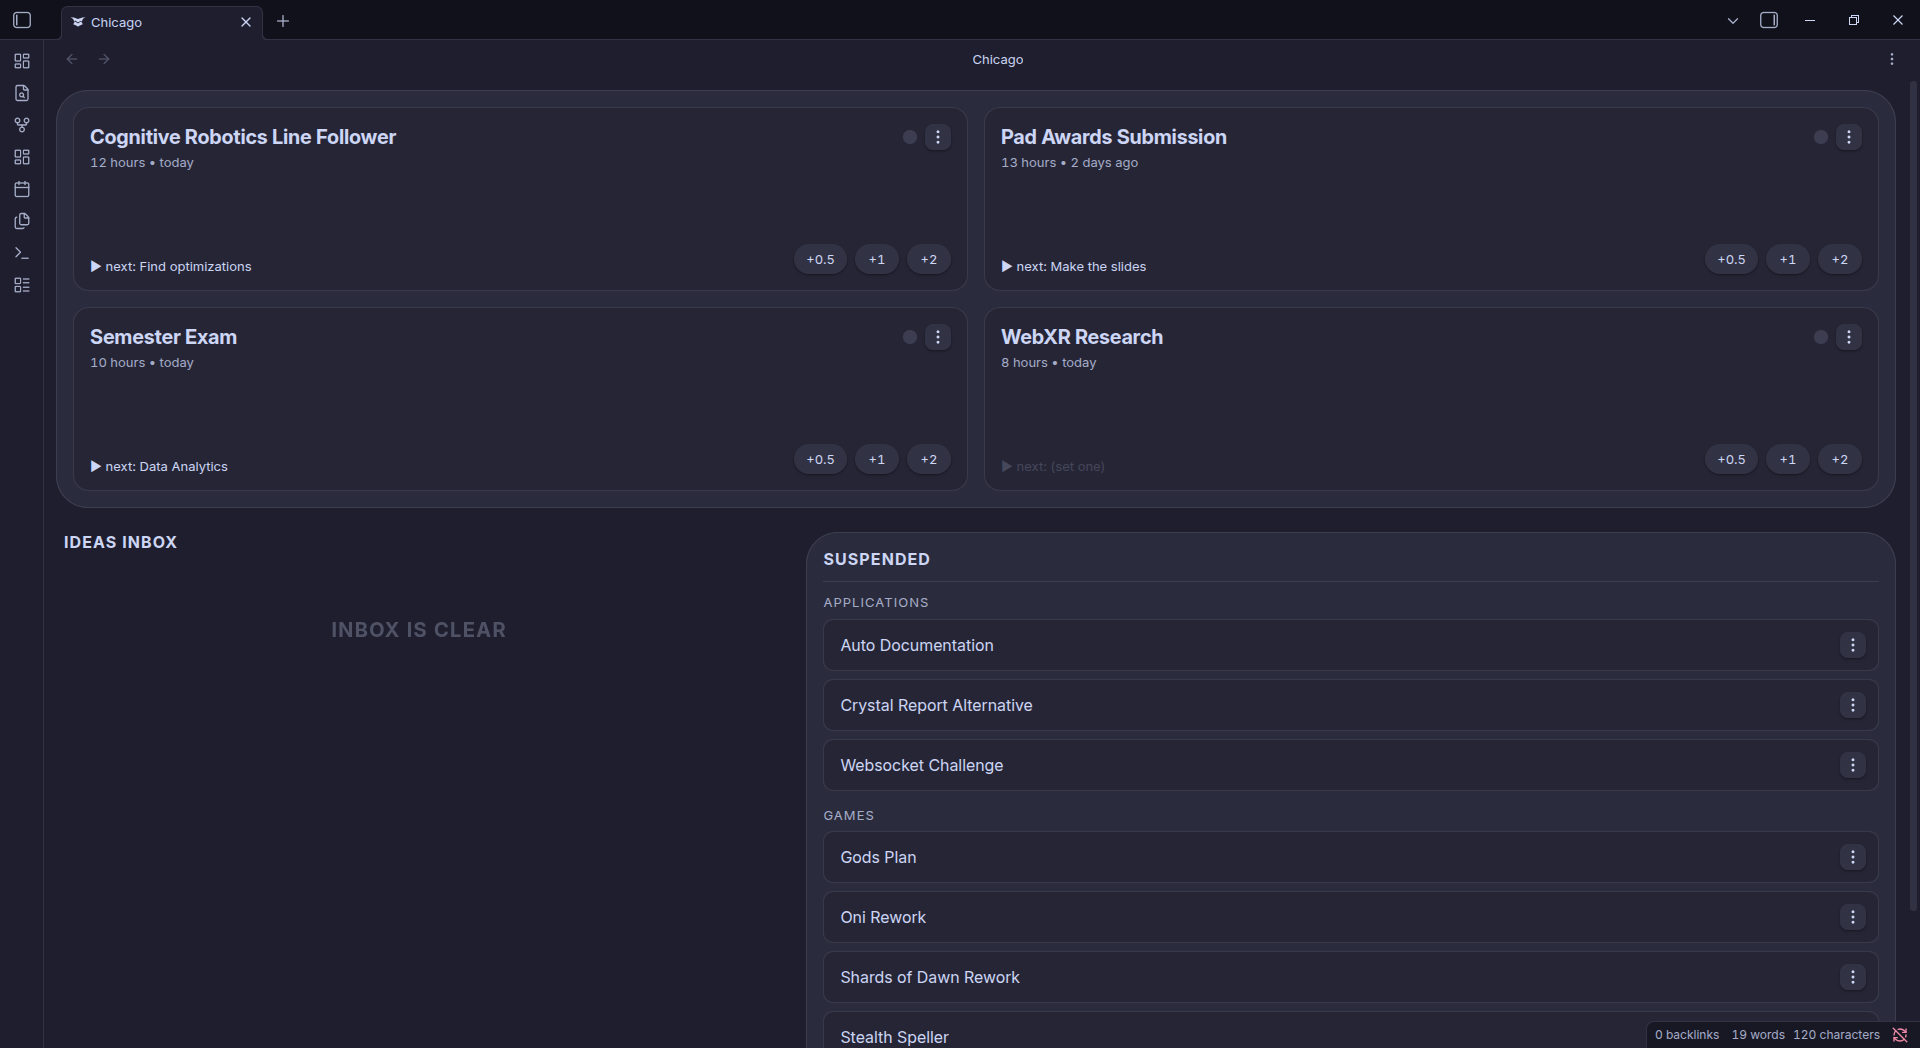The height and width of the screenshot is (1048, 1920).
Task: Toggle the left sidebar
Action: point(22,20)
